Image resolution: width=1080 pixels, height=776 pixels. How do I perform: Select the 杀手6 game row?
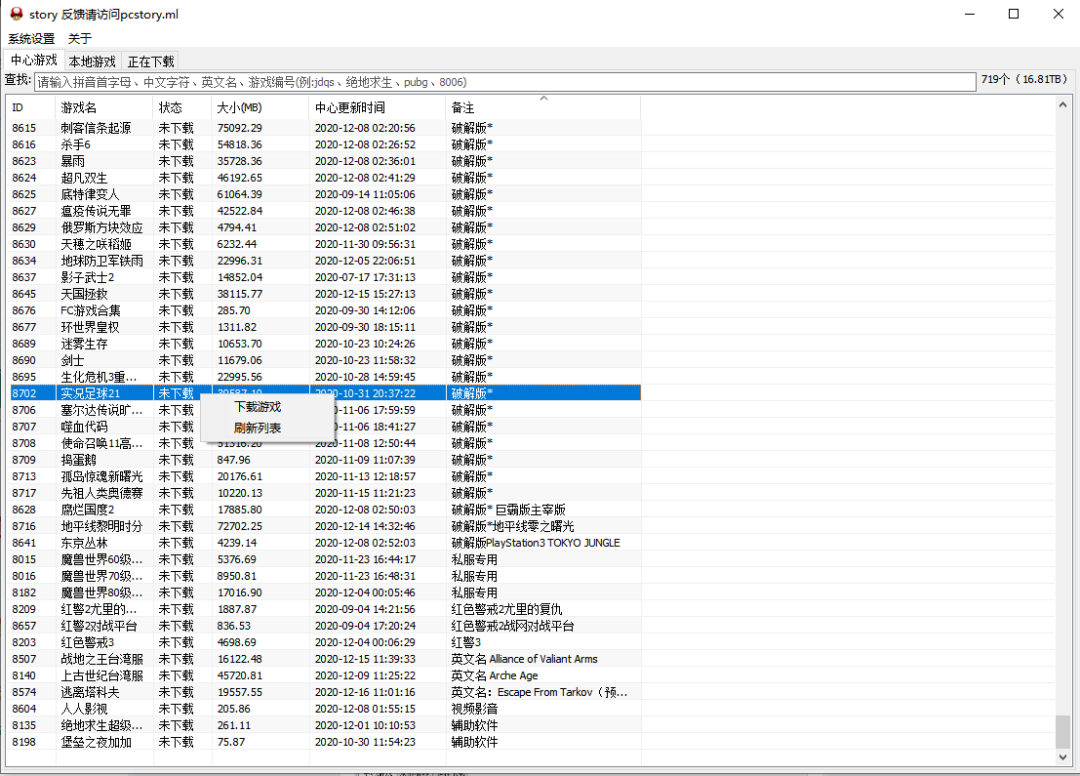coord(324,144)
